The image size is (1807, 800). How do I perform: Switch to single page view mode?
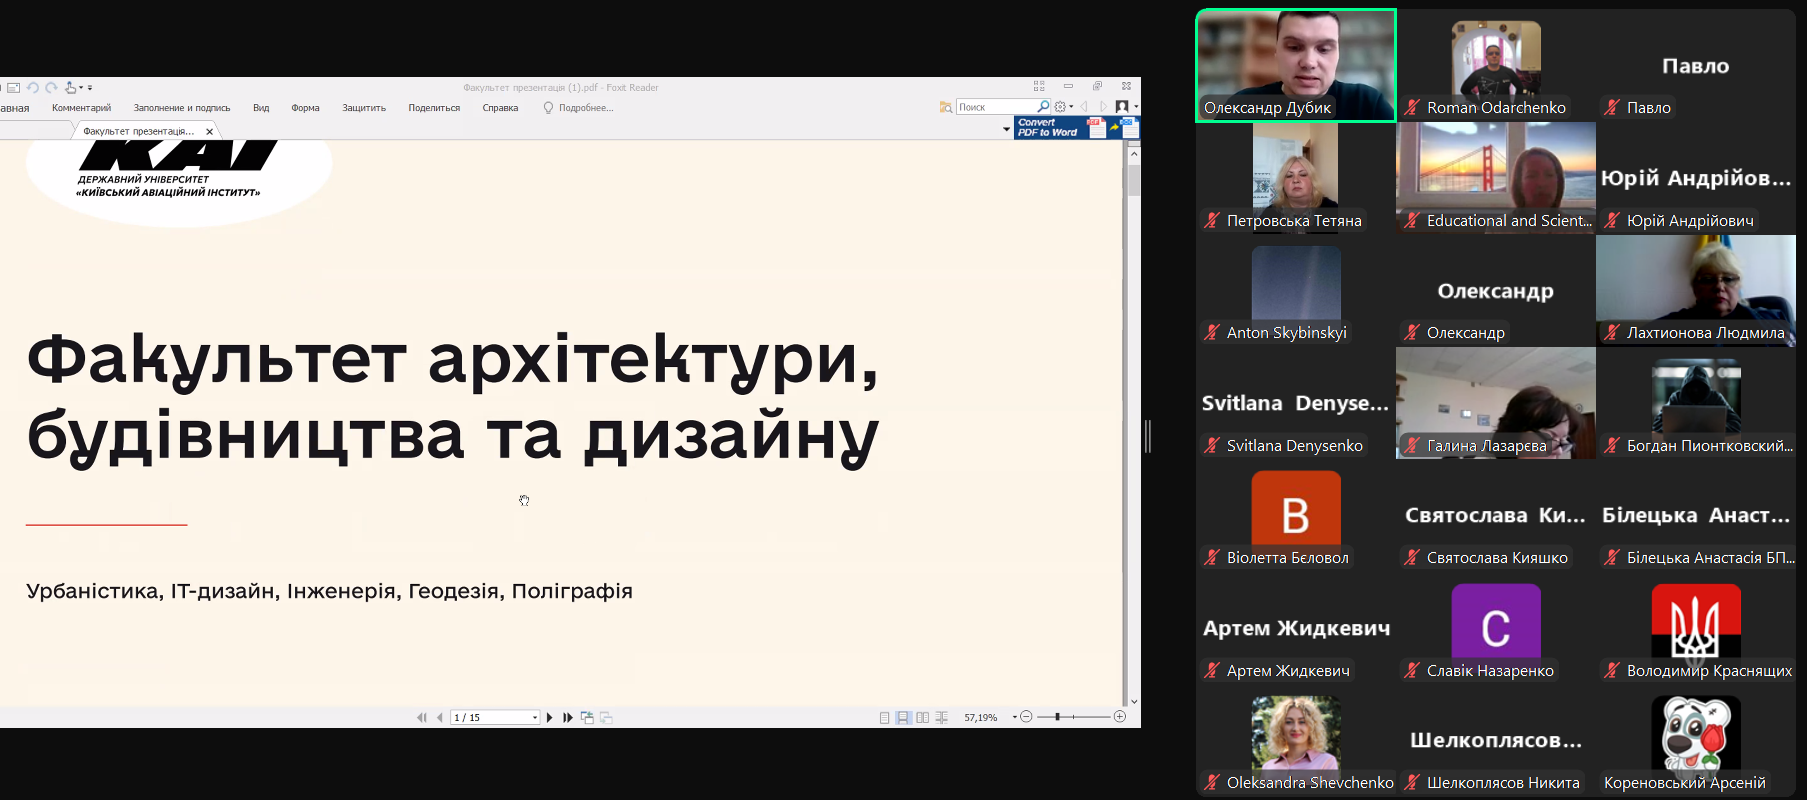[x=884, y=717]
